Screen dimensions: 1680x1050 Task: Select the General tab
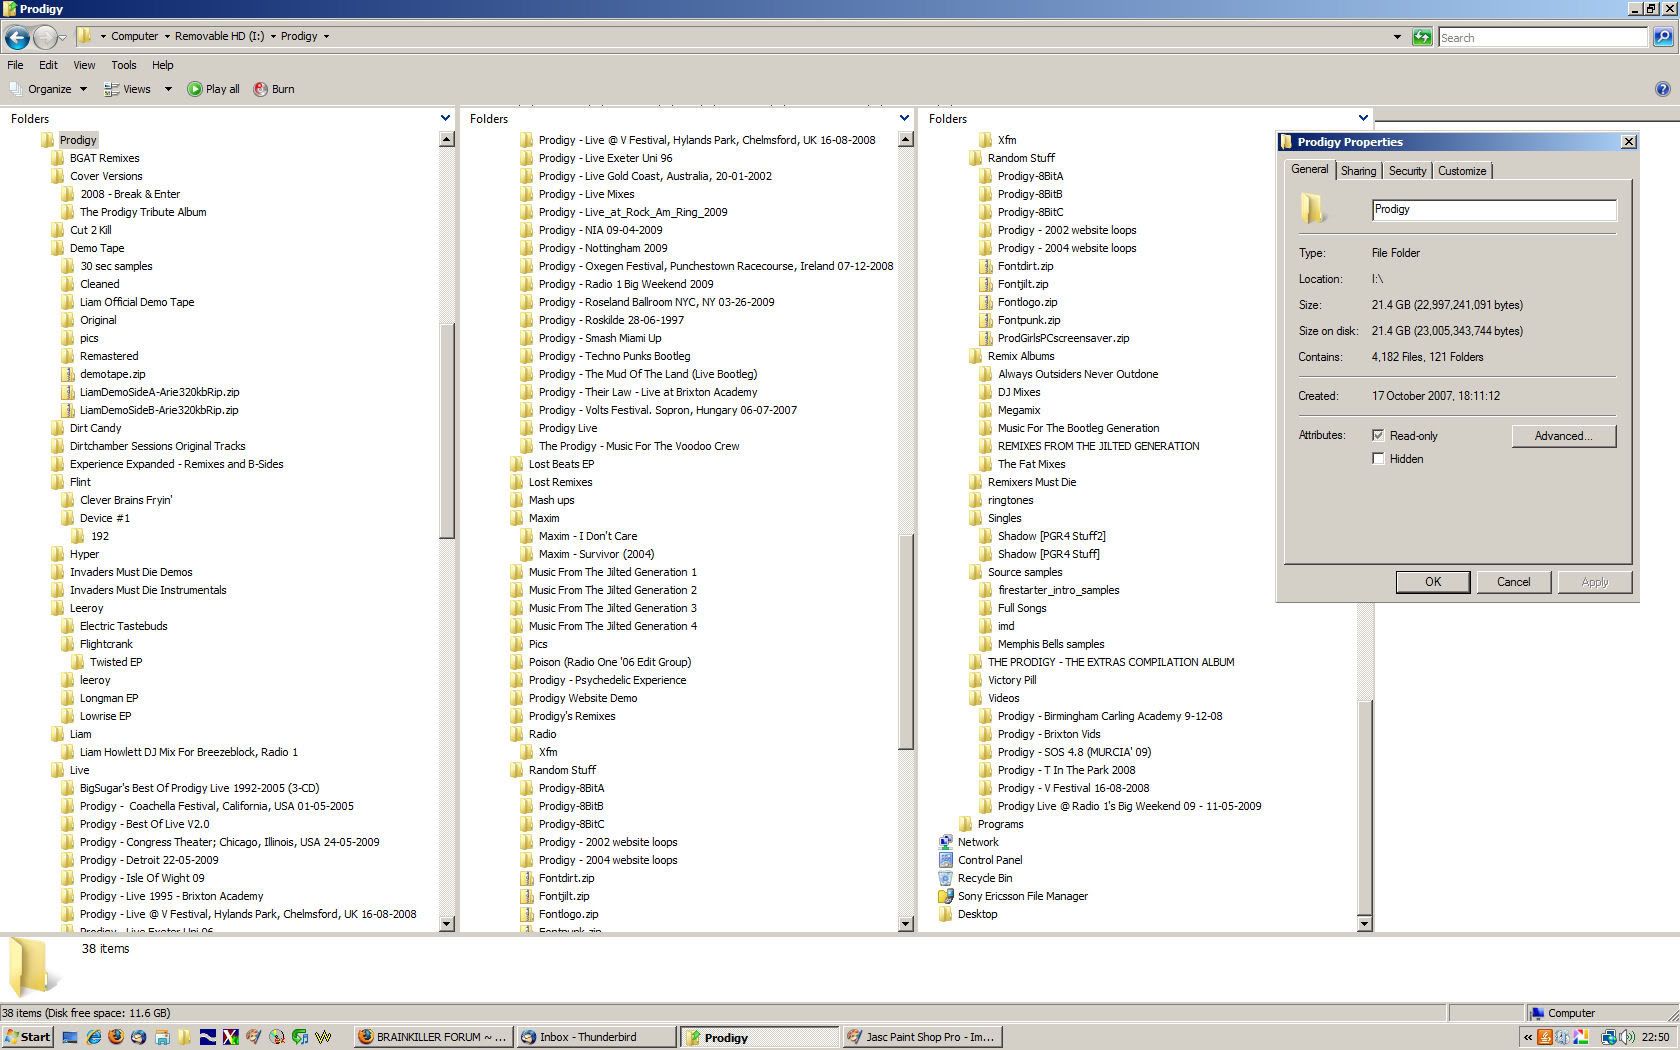coord(1309,169)
